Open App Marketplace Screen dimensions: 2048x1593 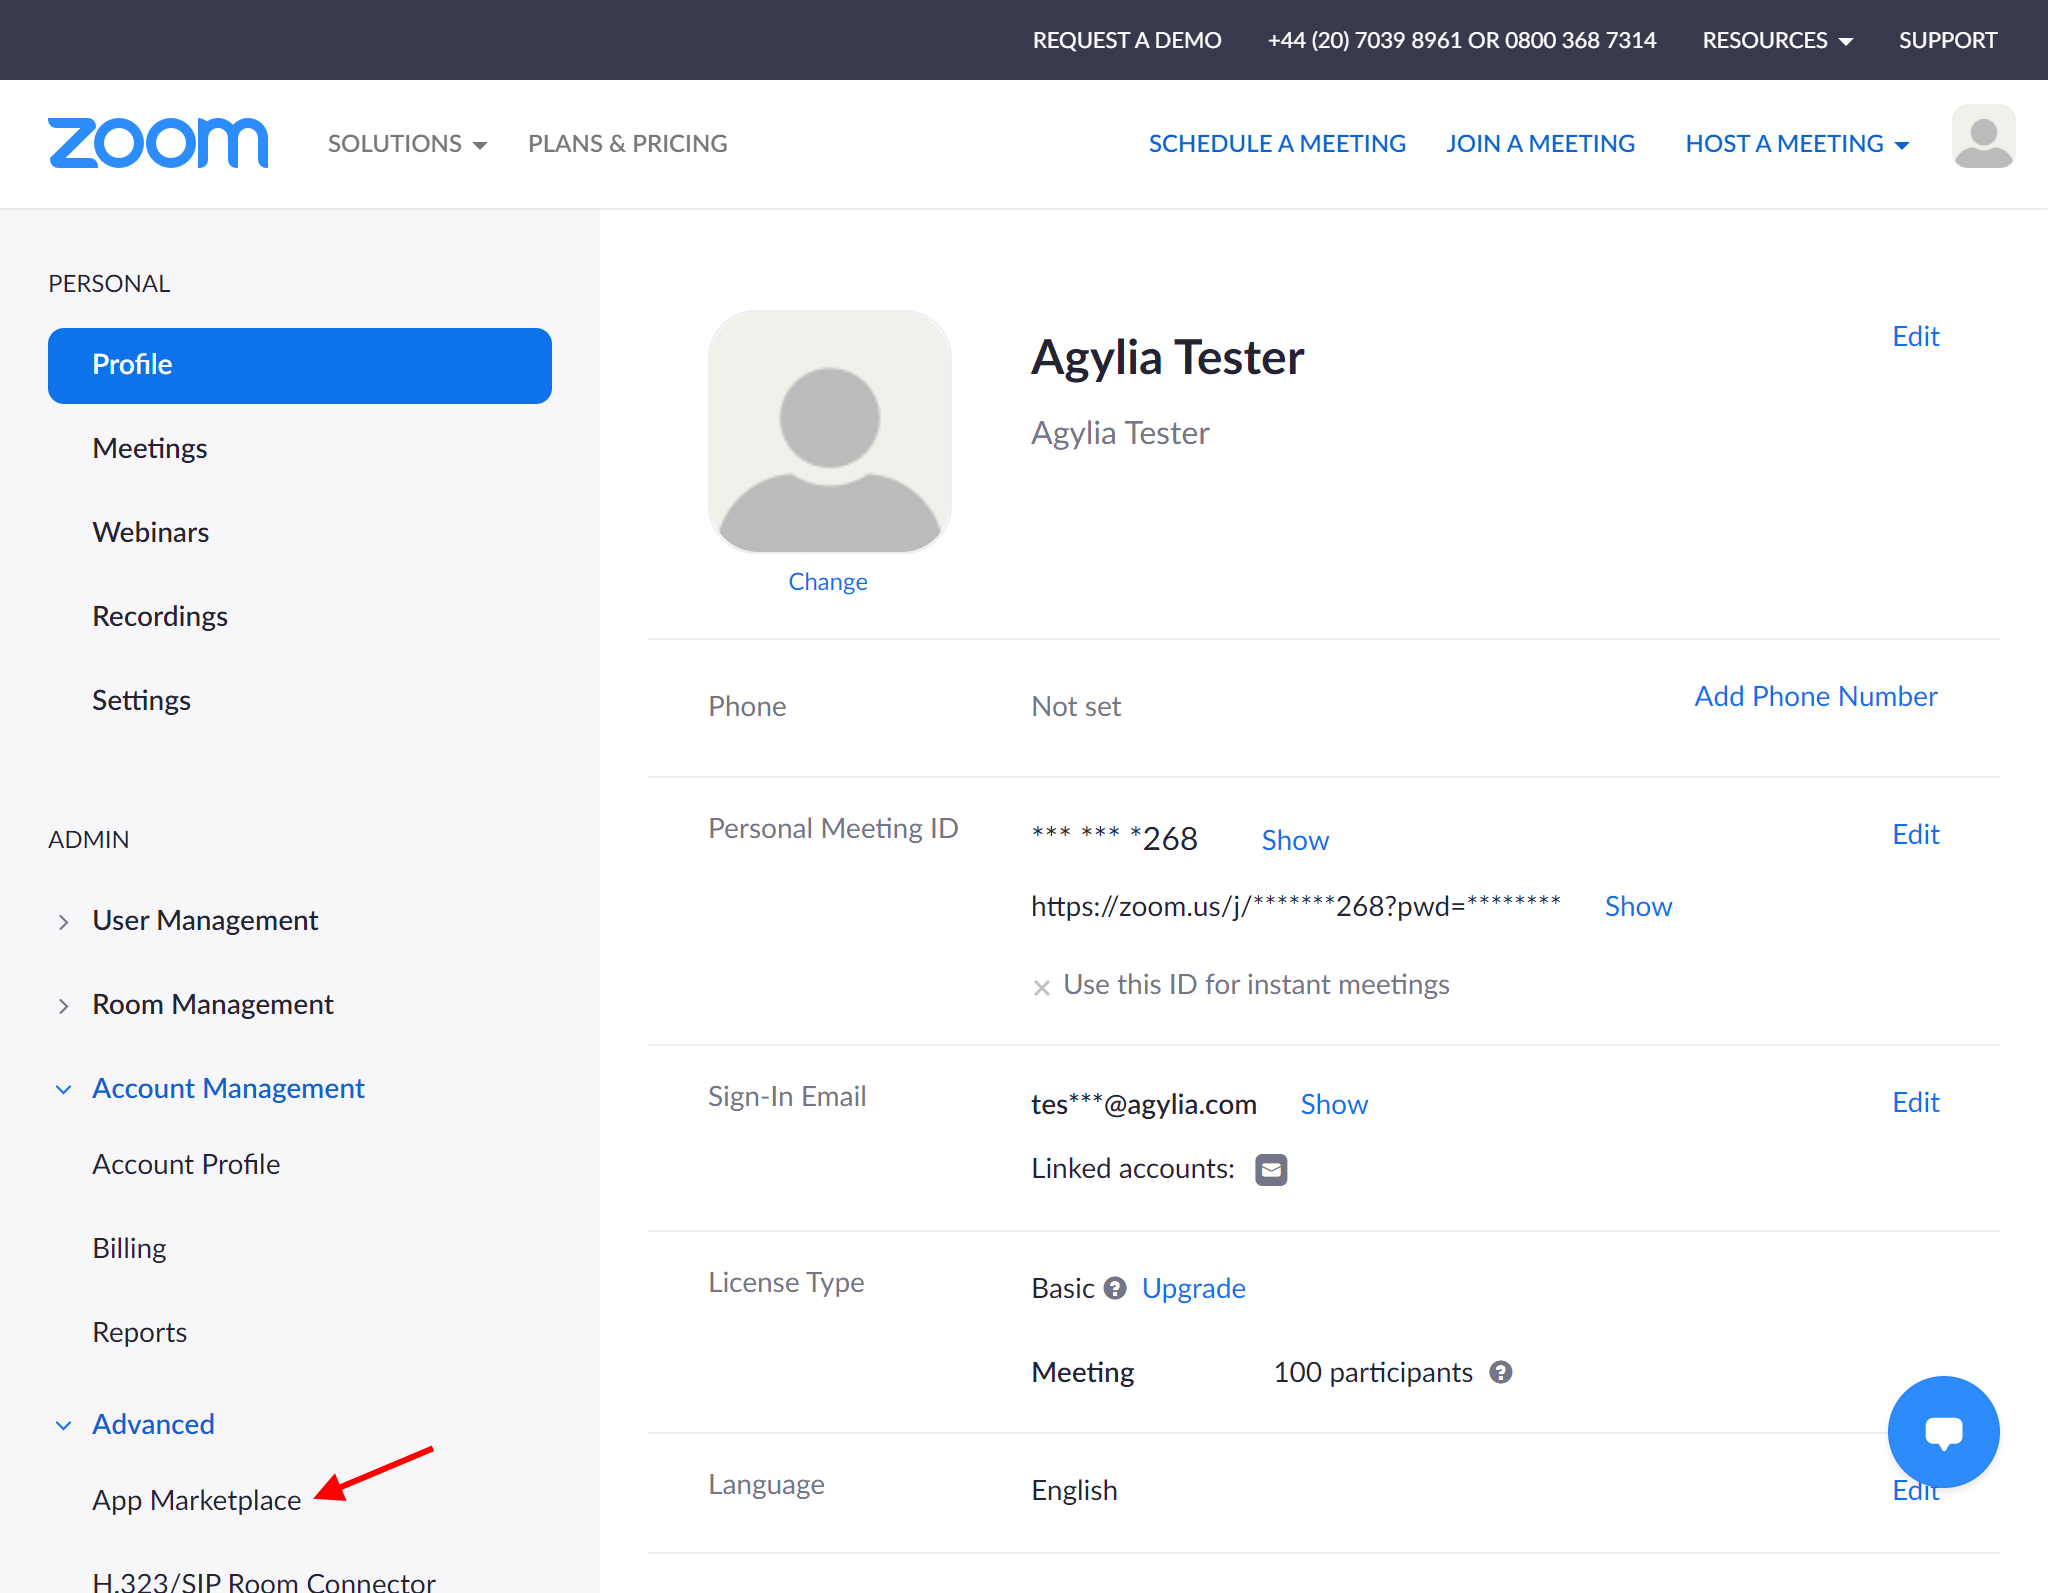[197, 1500]
